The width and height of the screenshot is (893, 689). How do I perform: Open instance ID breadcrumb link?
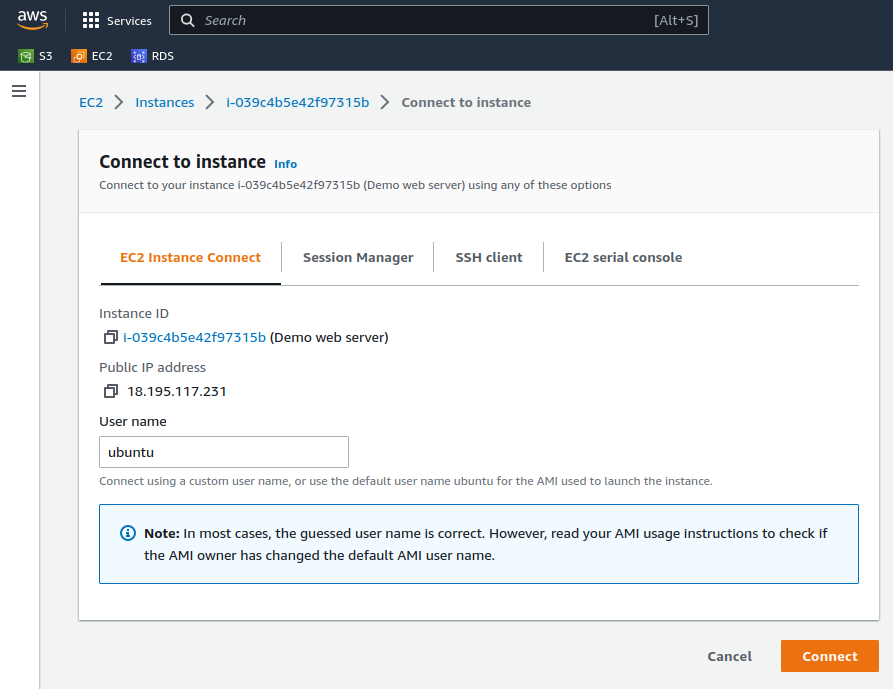click(x=297, y=102)
